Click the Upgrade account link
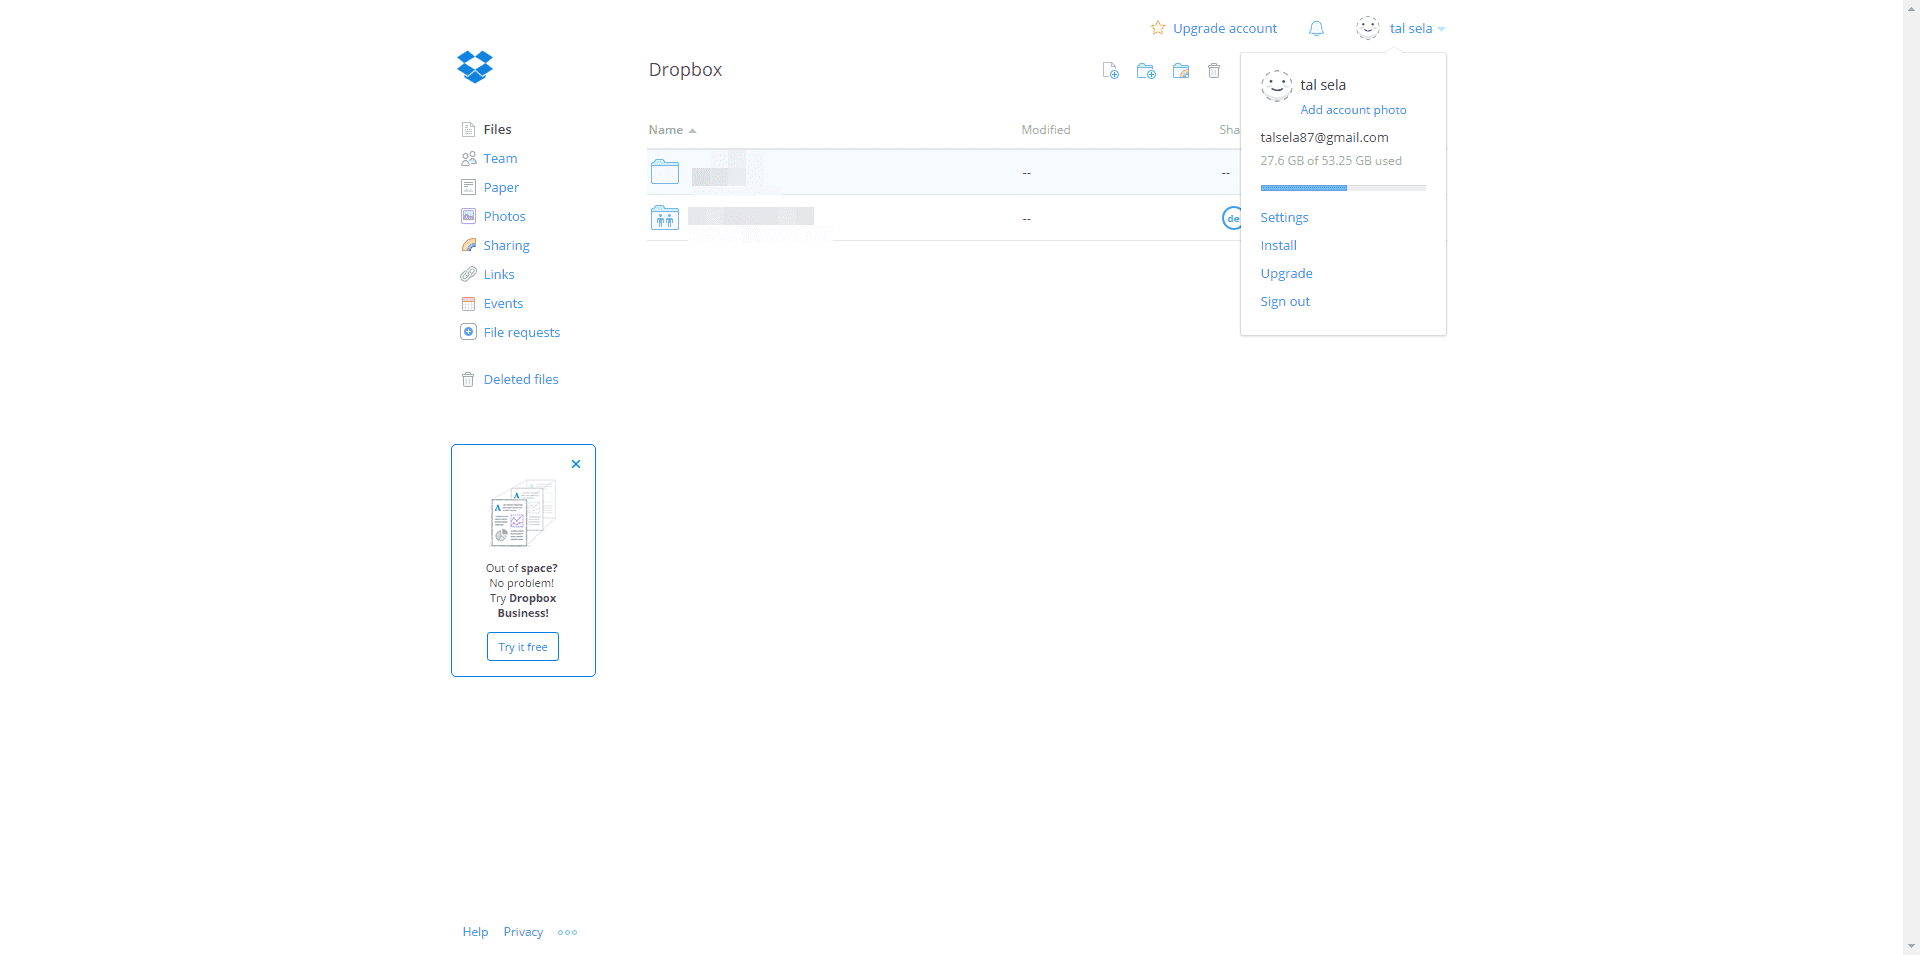The width and height of the screenshot is (1920, 955). pyautogui.click(x=1225, y=28)
